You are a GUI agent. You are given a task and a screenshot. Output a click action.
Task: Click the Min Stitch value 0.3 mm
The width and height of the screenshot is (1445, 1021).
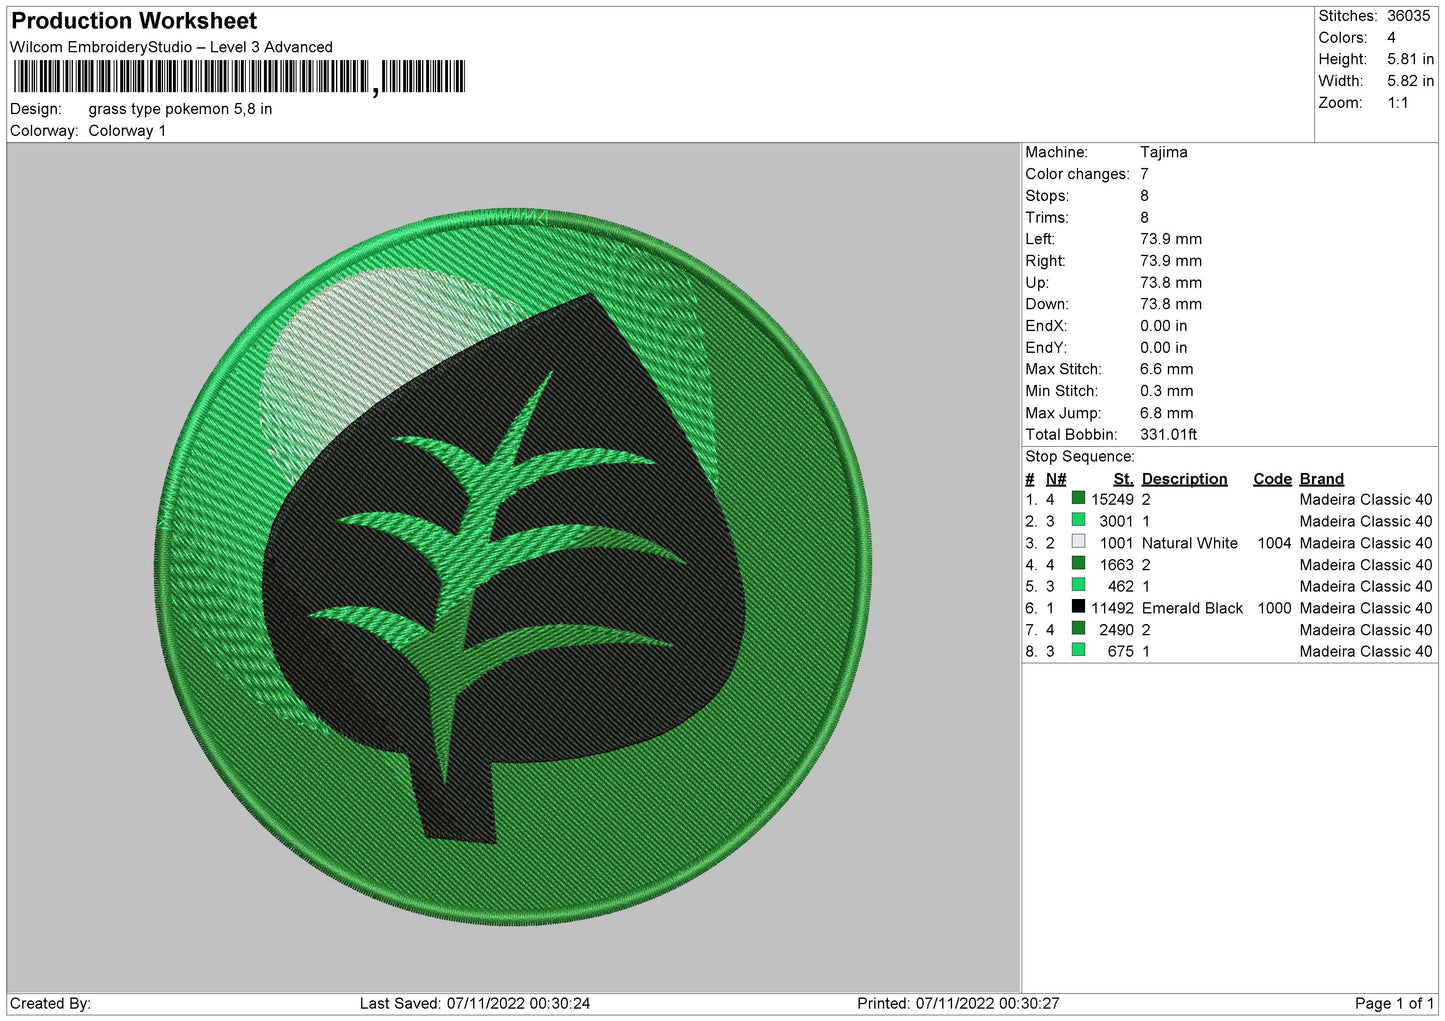[1166, 391]
